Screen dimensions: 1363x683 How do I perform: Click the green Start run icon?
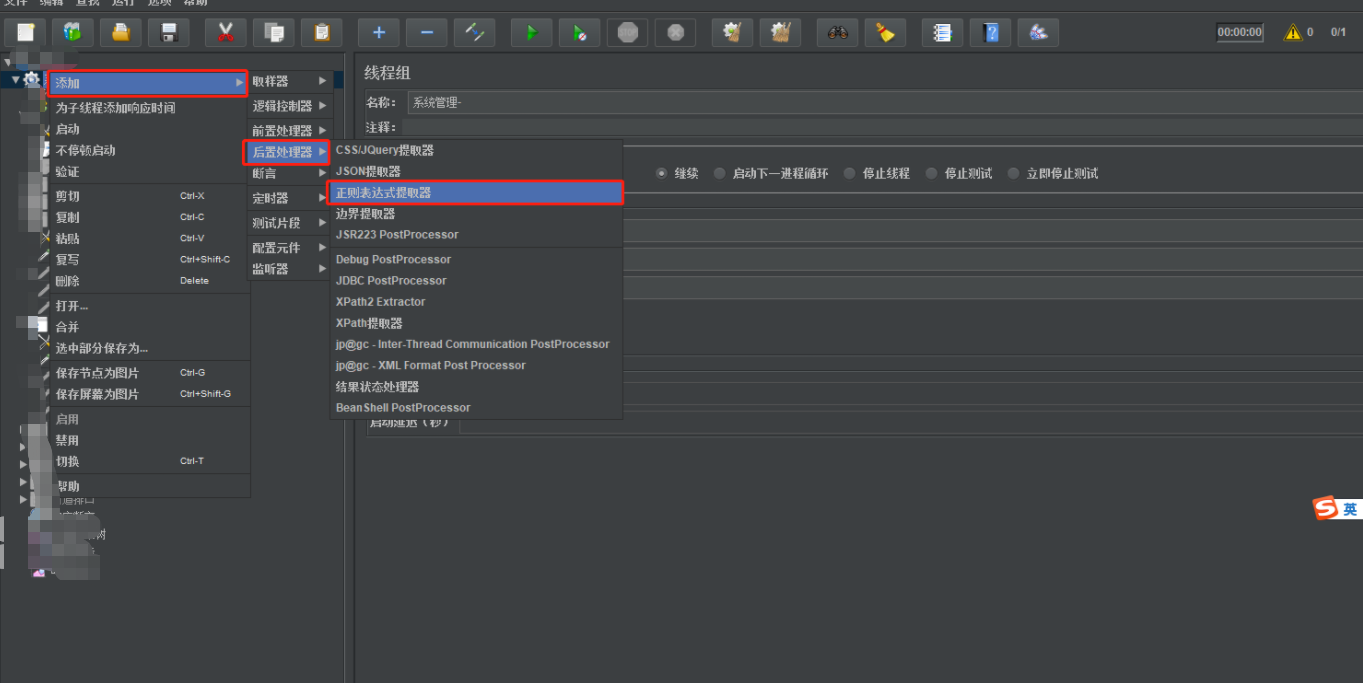pos(532,32)
